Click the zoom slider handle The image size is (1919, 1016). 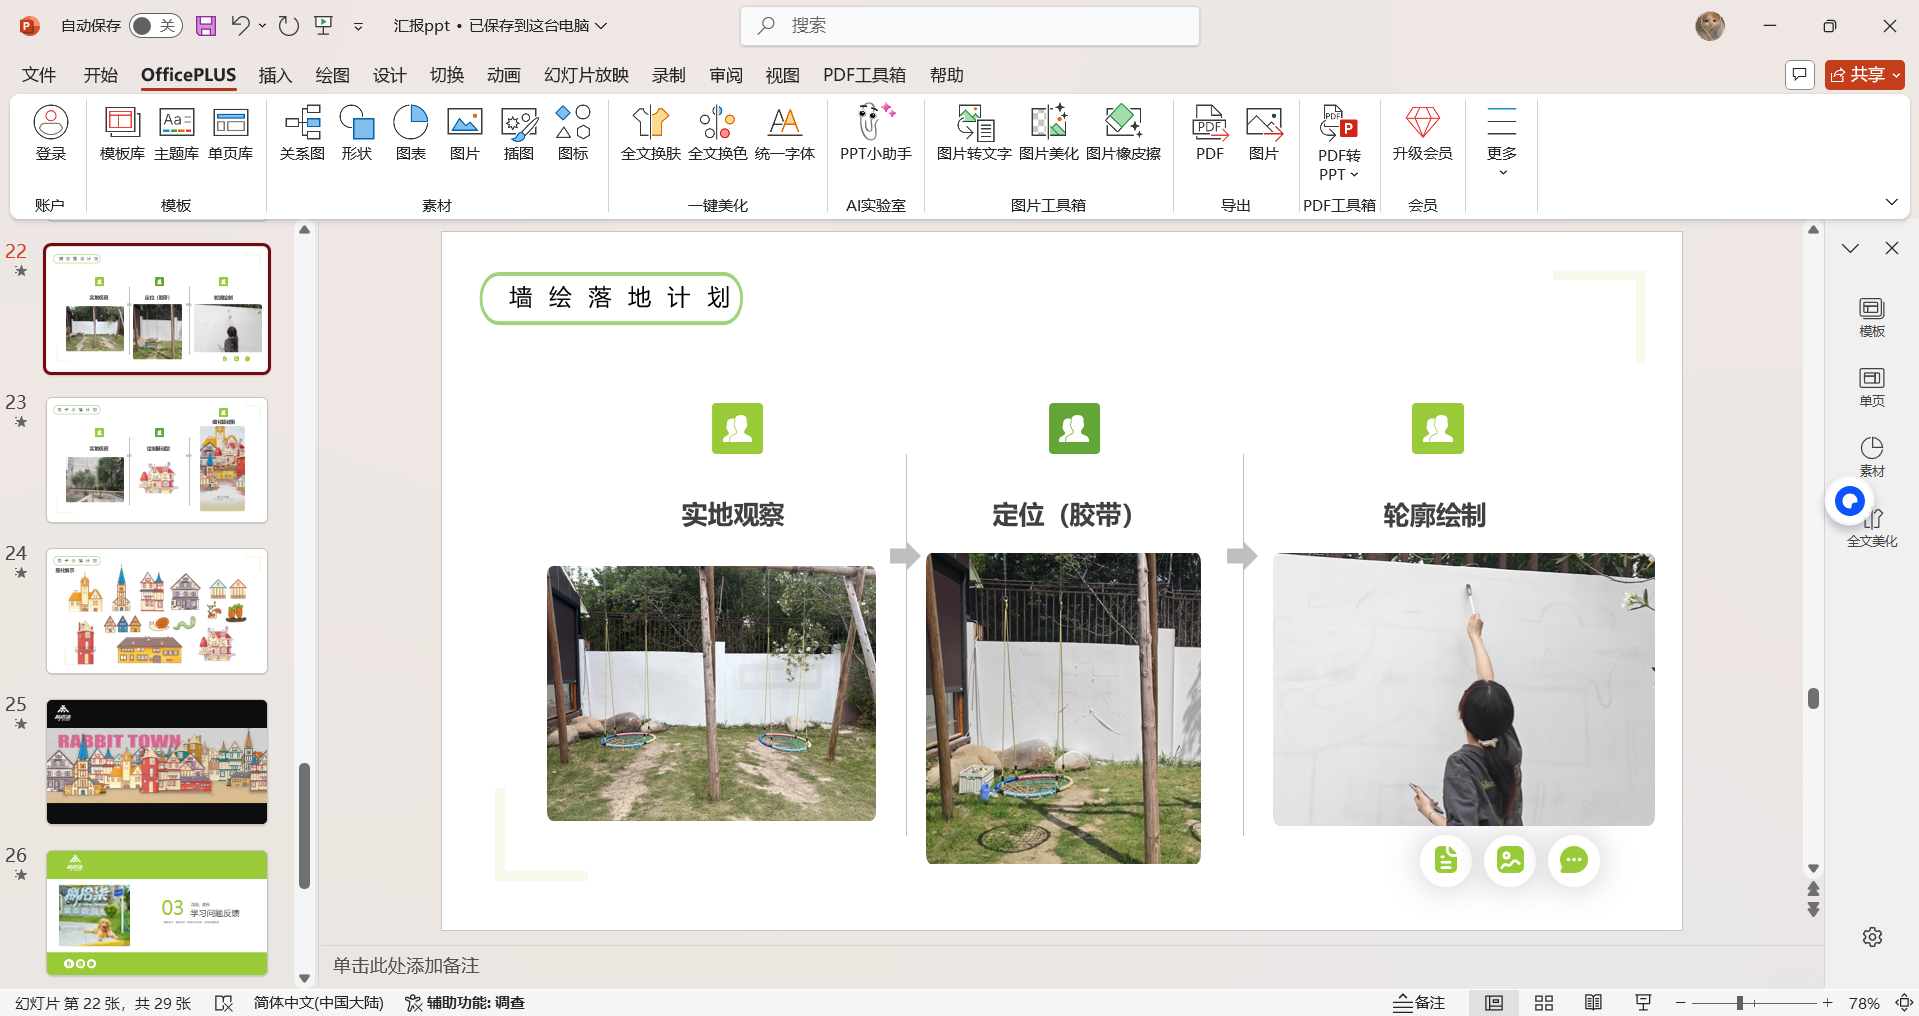[x=1740, y=1003]
